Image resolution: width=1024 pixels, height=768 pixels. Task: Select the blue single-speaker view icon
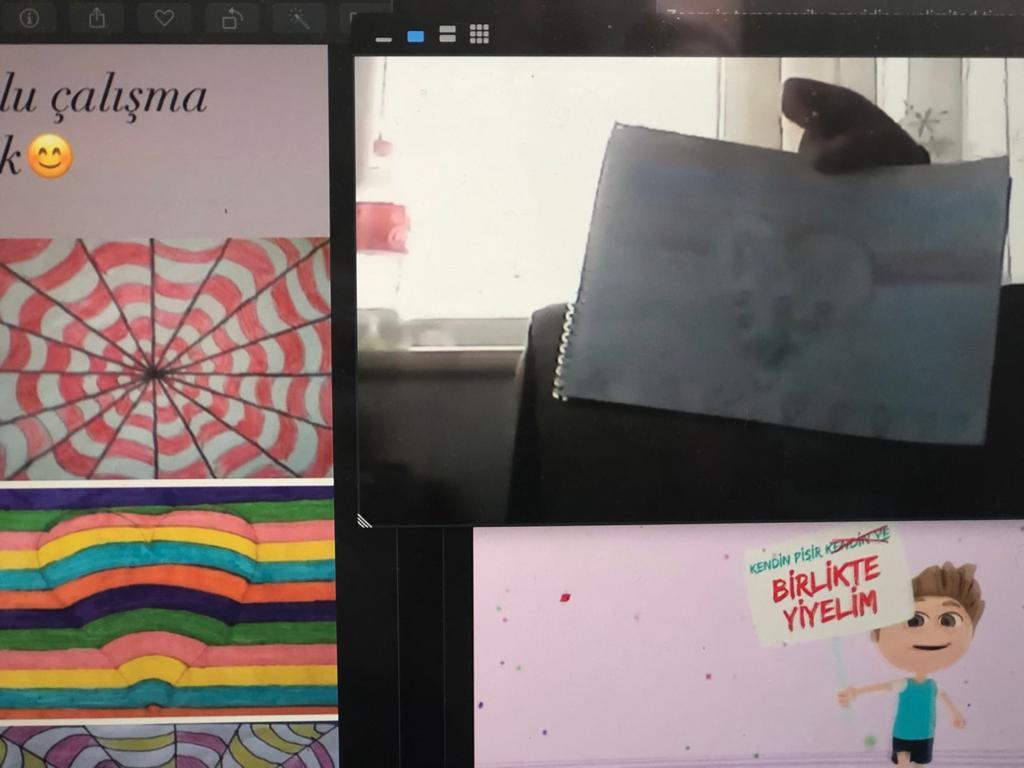pos(415,36)
